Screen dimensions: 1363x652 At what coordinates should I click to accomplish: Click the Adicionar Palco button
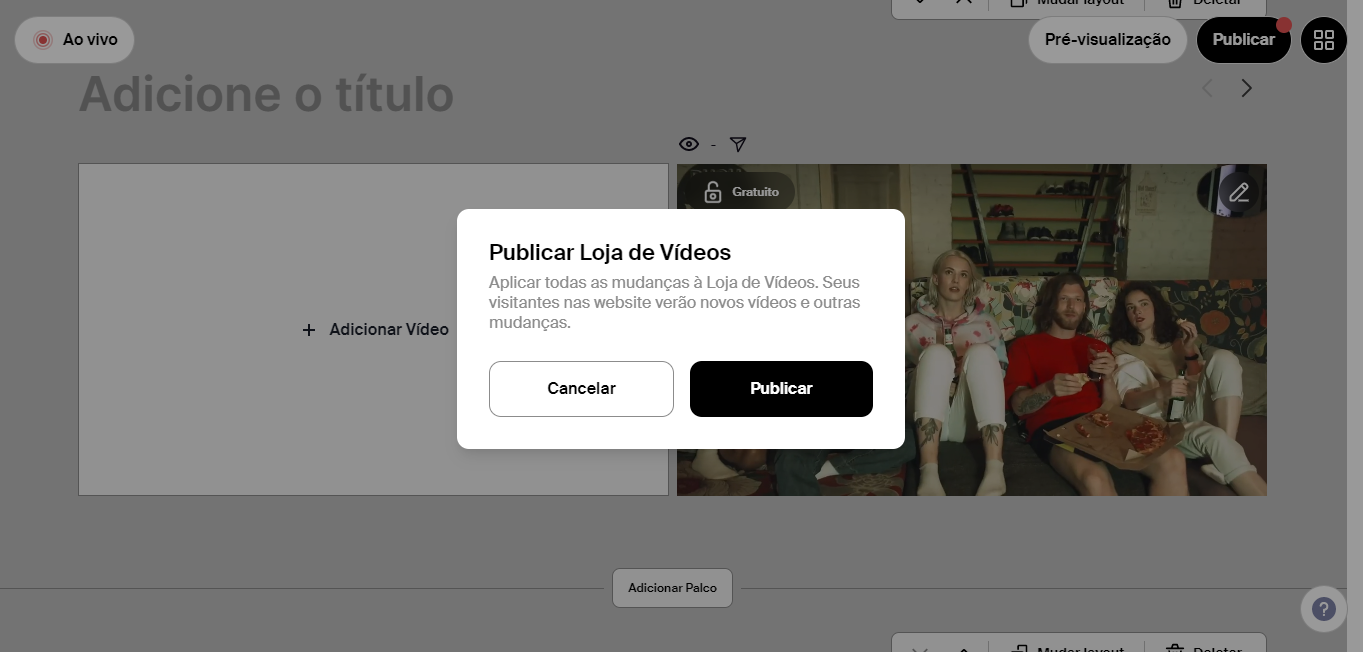tap(672, 588)
